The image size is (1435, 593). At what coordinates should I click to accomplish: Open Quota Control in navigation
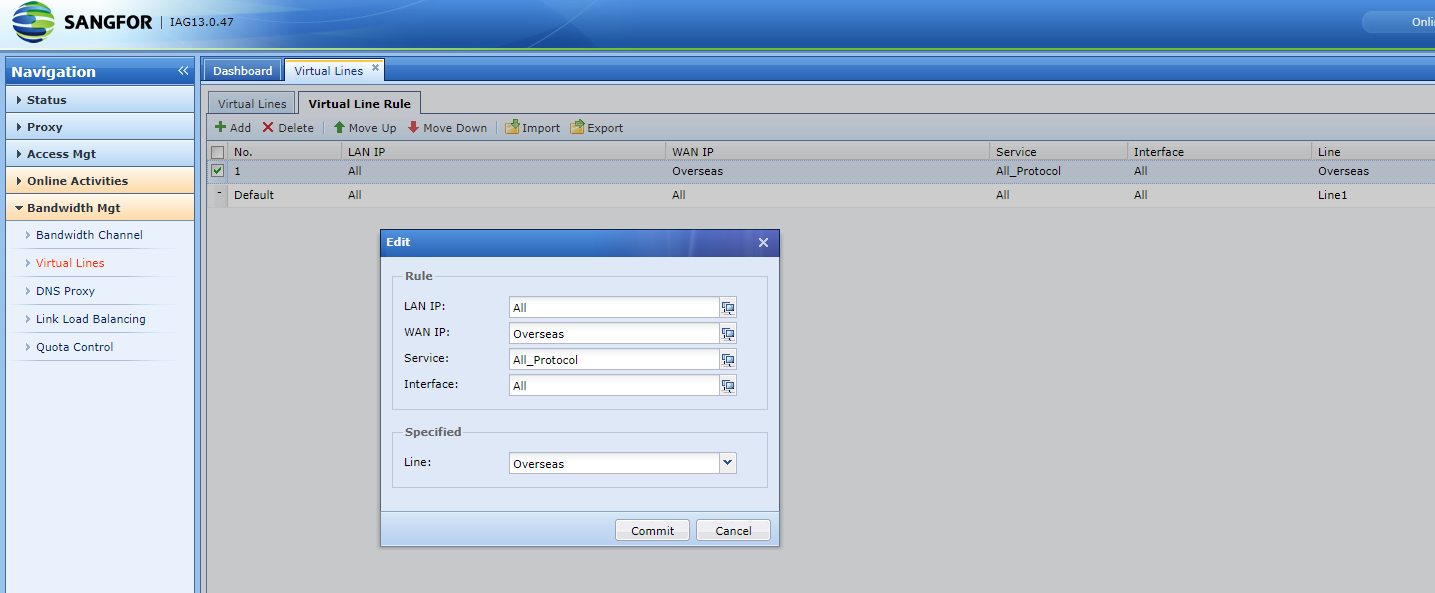point(75,347)
